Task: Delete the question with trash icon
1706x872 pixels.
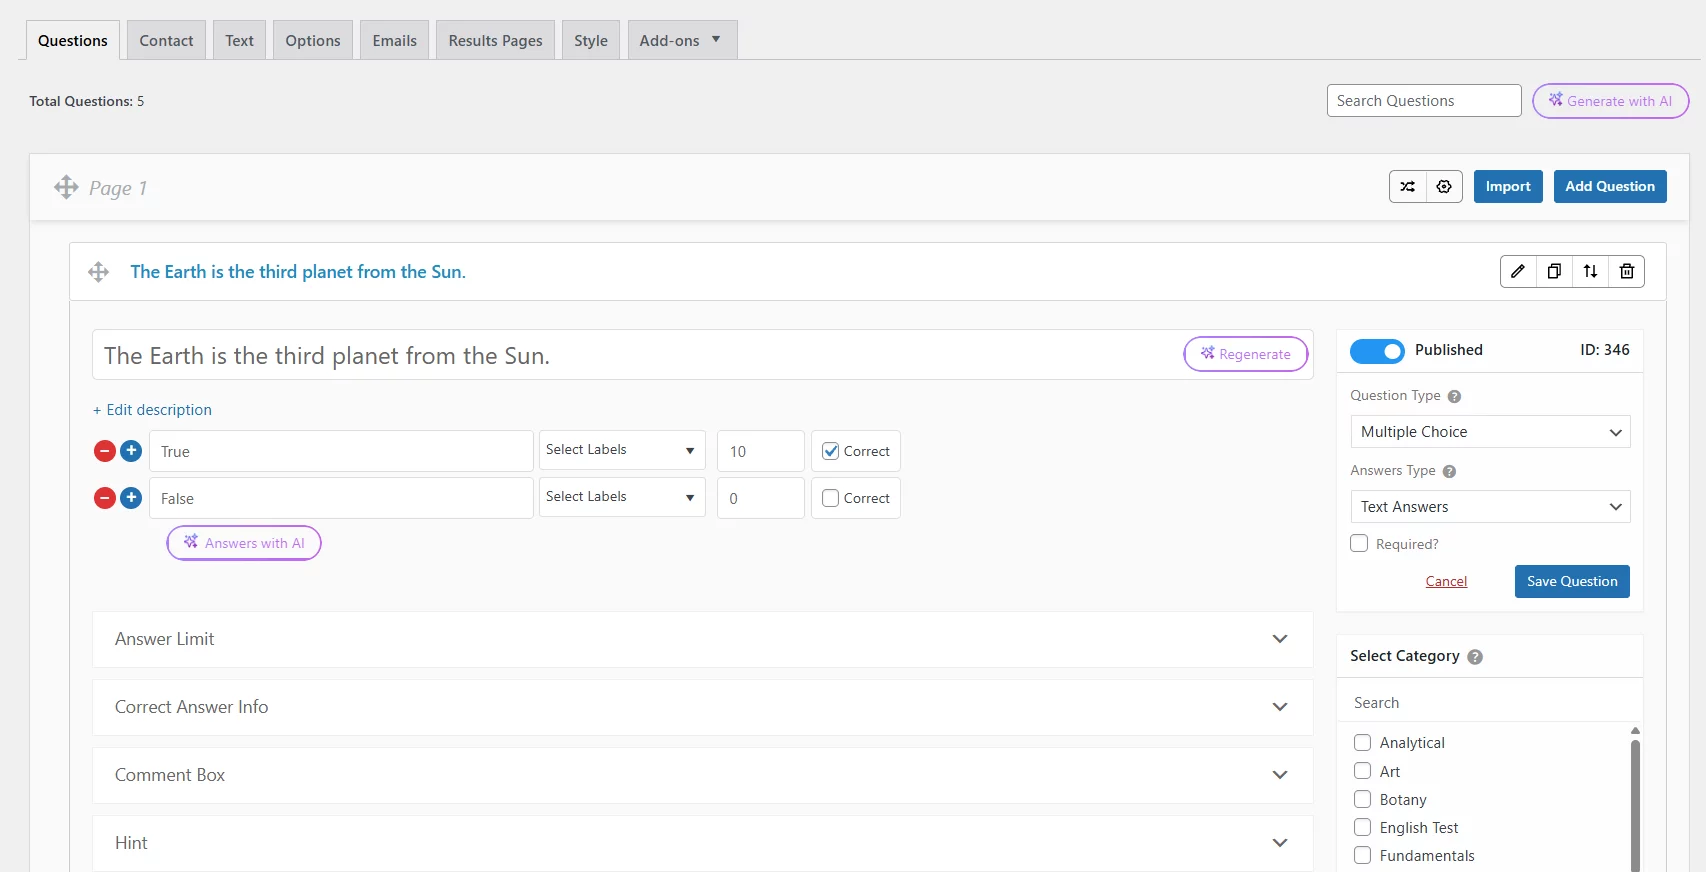Action: (x=1627, y=271)
